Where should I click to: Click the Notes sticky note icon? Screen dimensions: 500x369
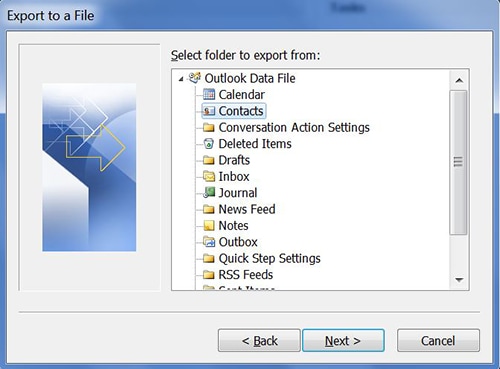[209, 226]
